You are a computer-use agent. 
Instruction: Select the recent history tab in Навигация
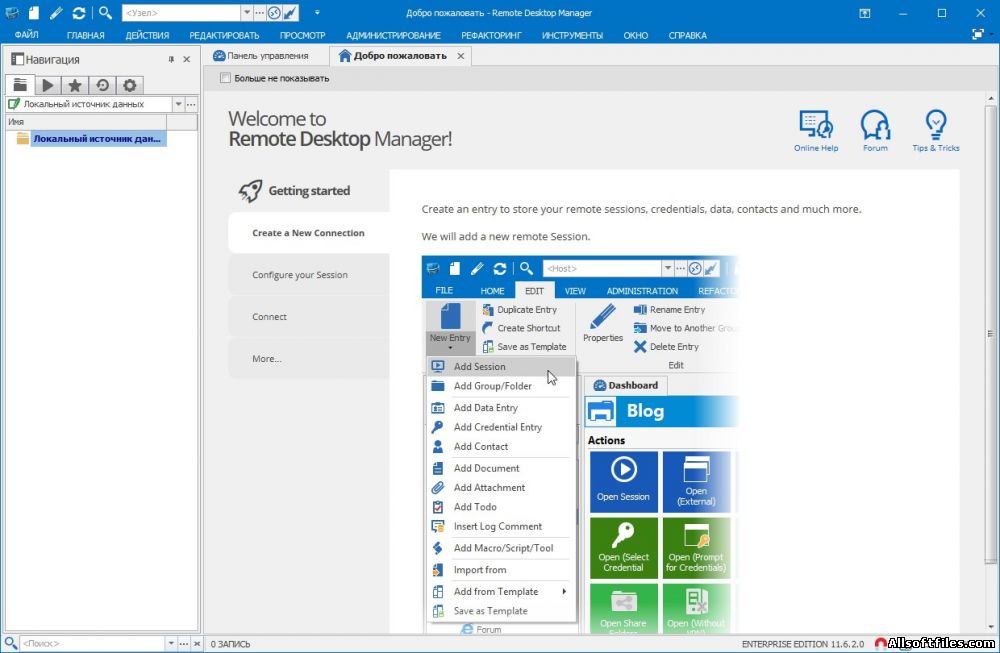[x=102, y=85]
